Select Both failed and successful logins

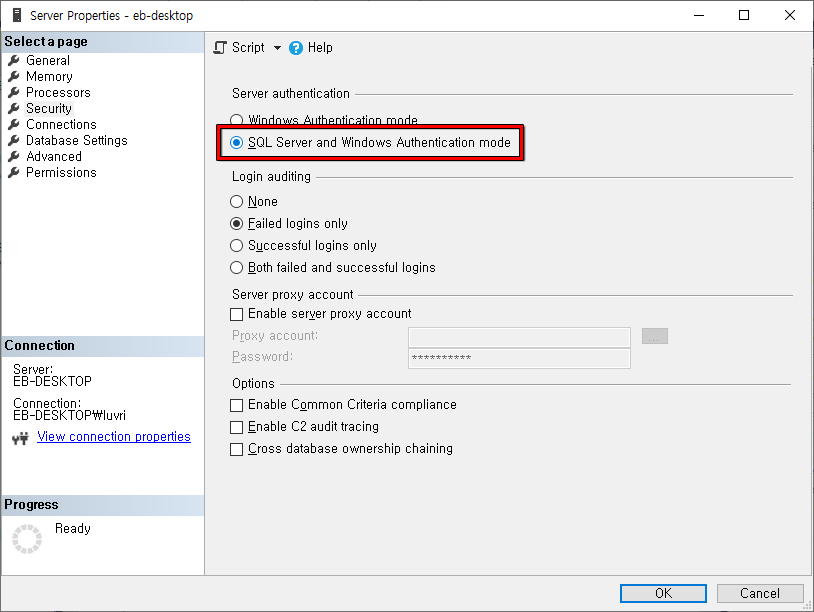pyautogui.click(x=236, y=268)
